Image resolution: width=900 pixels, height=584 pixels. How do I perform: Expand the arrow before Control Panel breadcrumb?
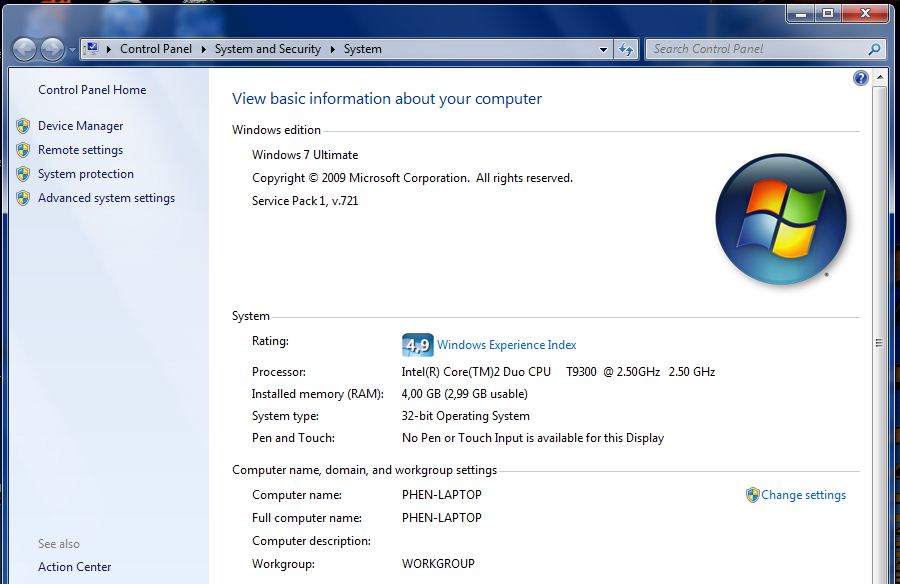coord(108,49)
